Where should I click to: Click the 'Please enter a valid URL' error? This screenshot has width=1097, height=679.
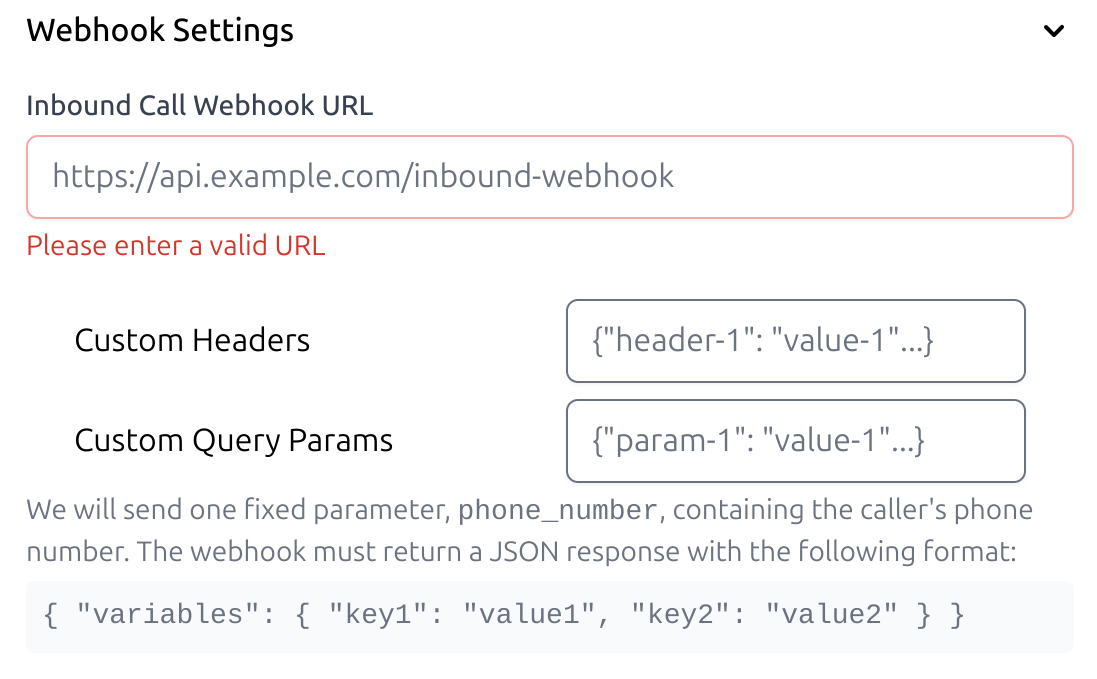pos(175,246)
